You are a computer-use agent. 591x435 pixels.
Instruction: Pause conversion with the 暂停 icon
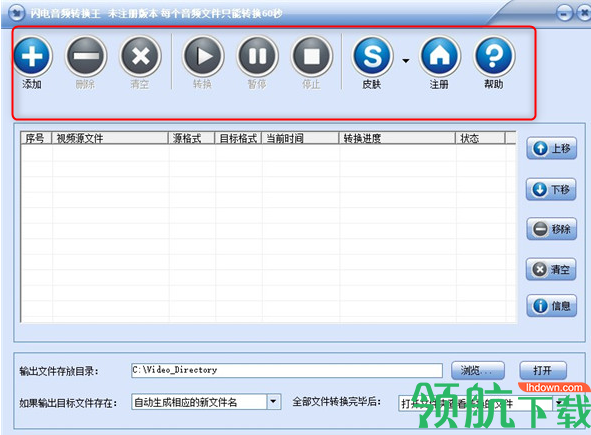click(x=257, y=56)
